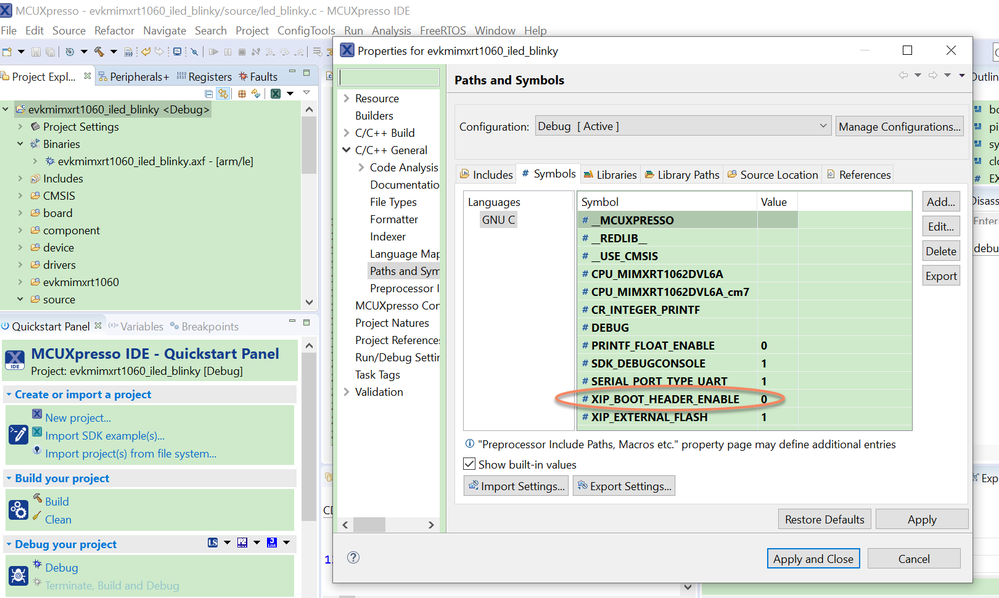Click the Export button
The width and height of the screenshot is (999, 598).
(941, 276)
